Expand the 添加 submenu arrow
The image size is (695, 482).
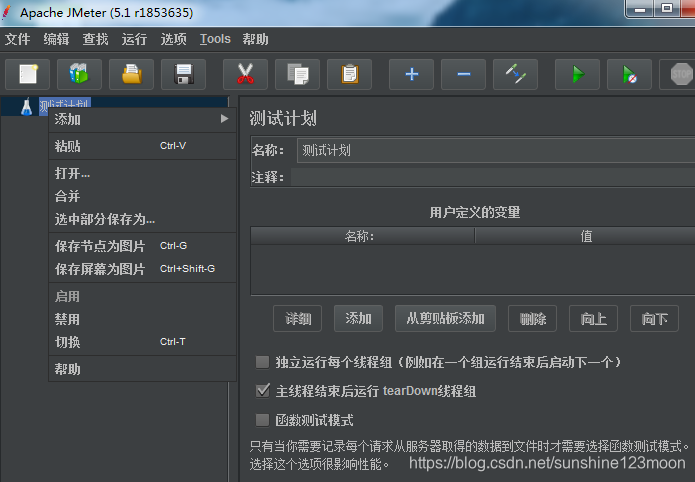224,119
